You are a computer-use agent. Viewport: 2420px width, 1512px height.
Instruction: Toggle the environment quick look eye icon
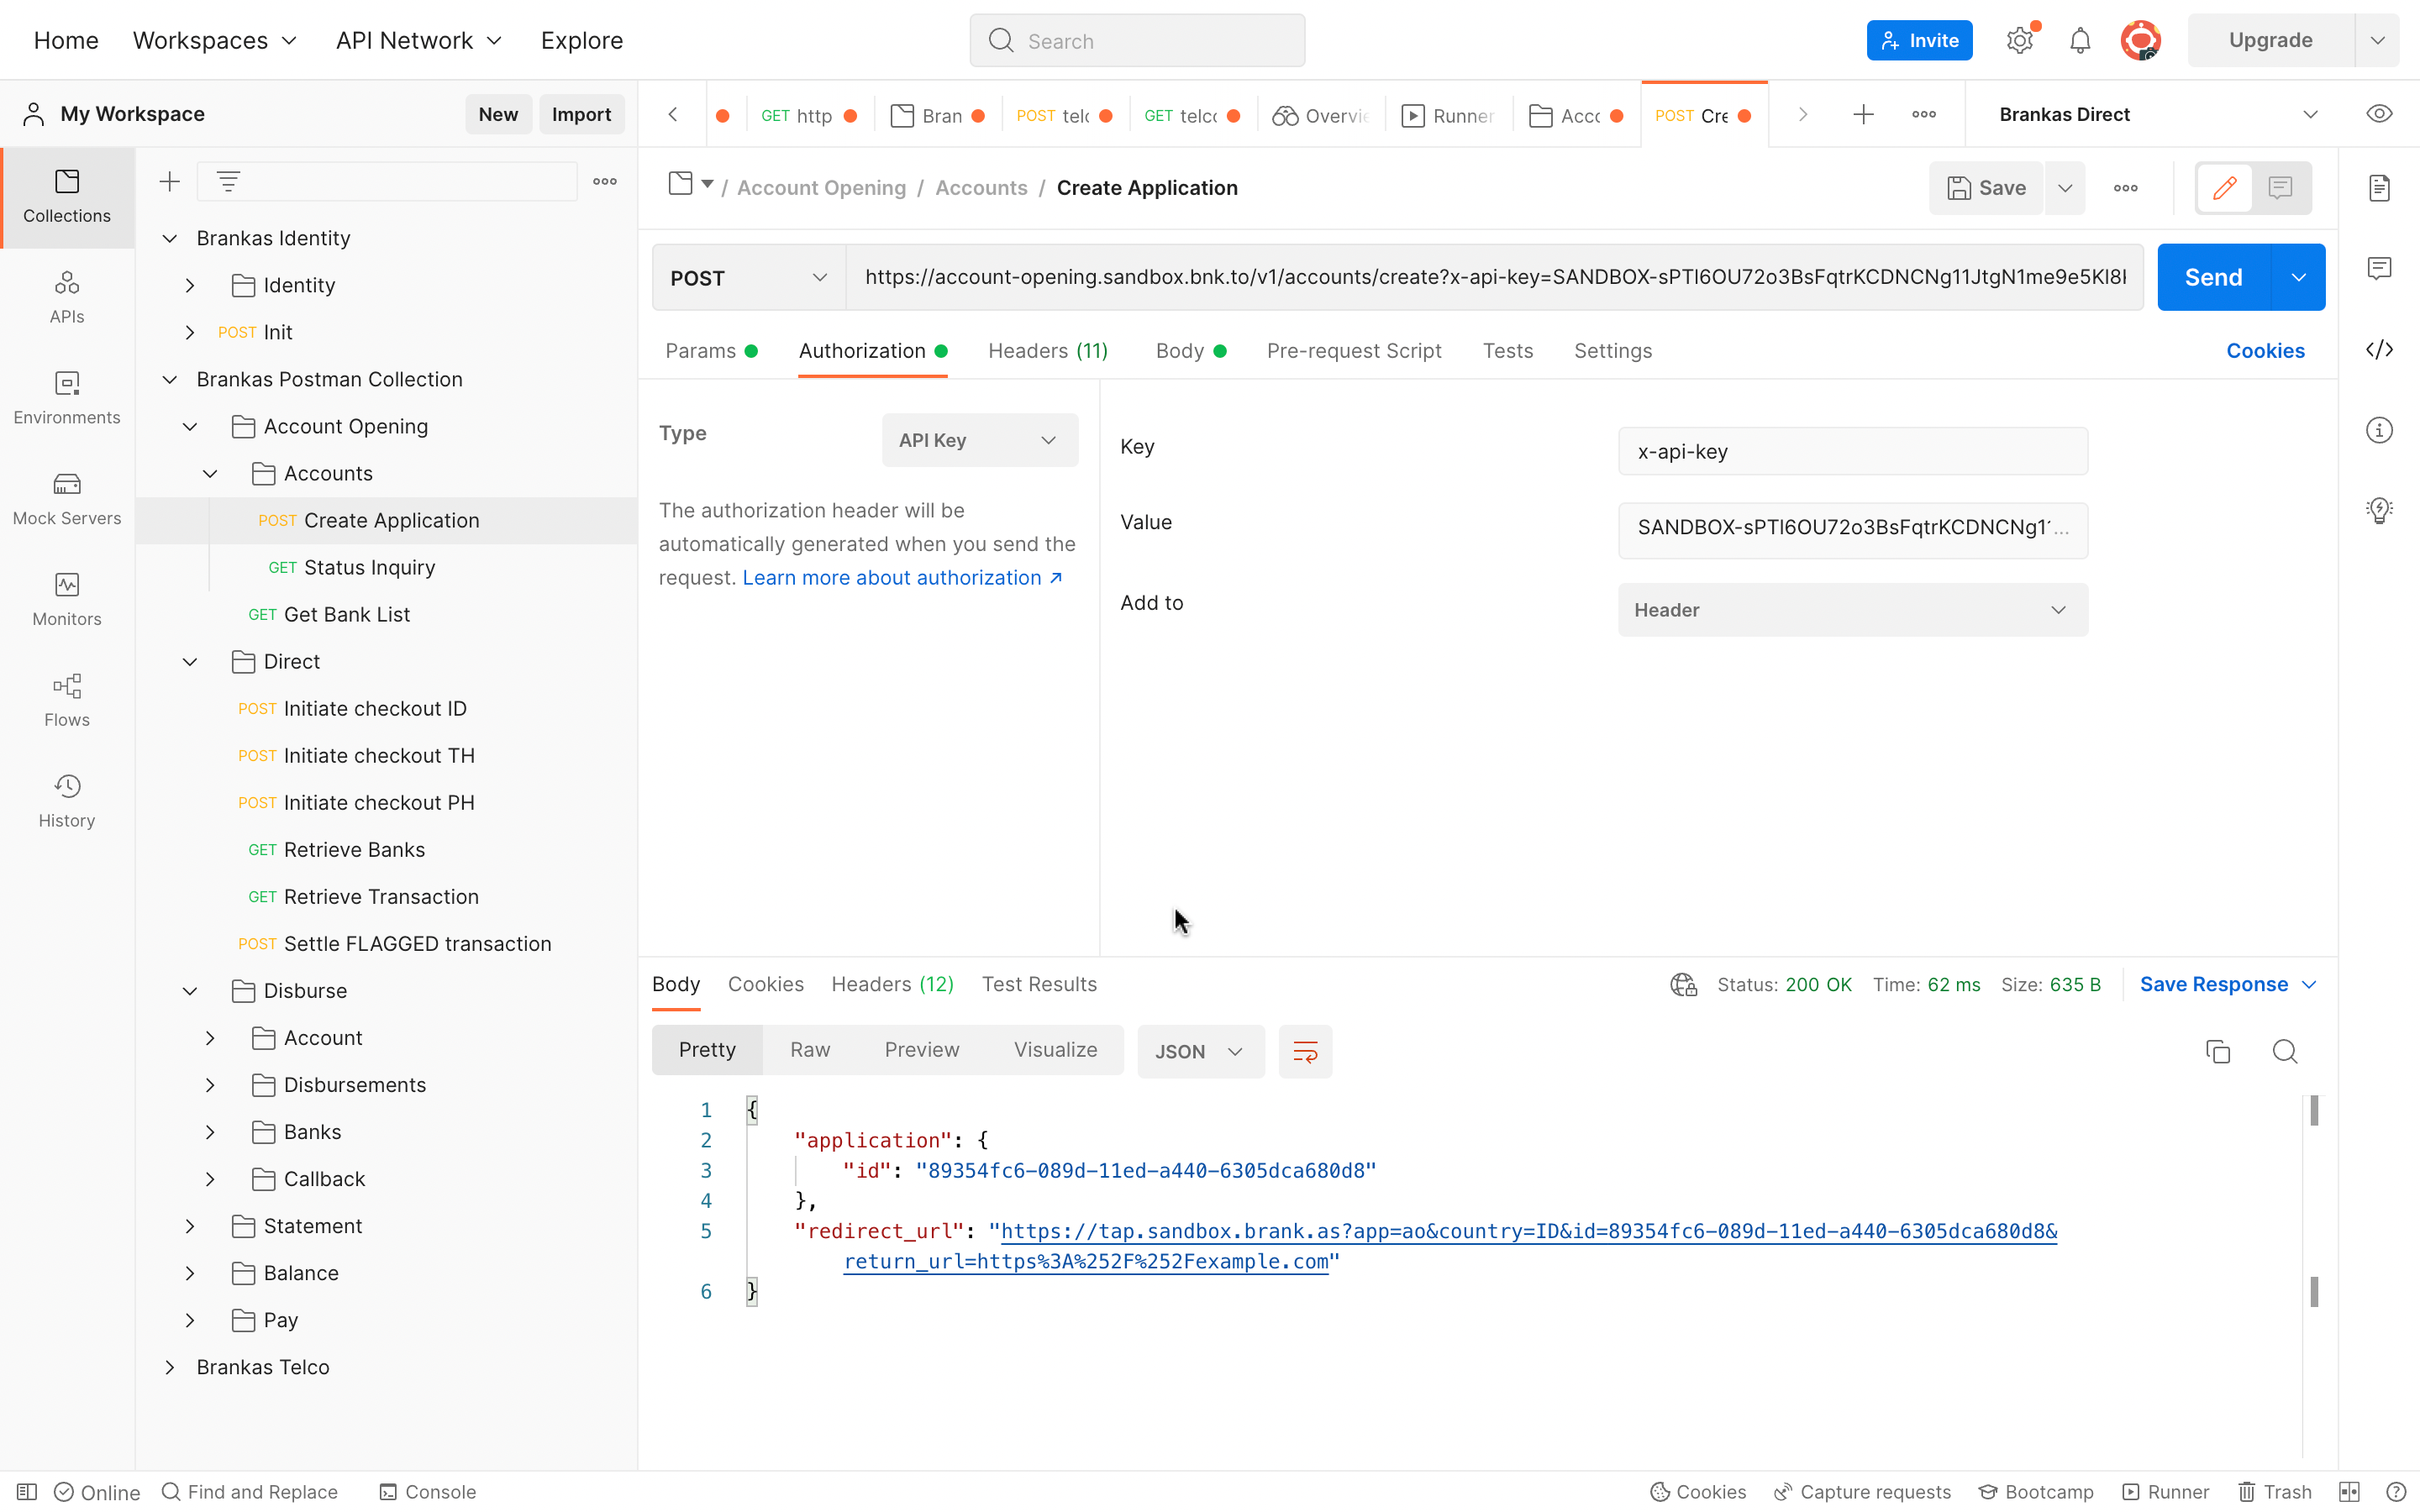[x=2378, y=114]
